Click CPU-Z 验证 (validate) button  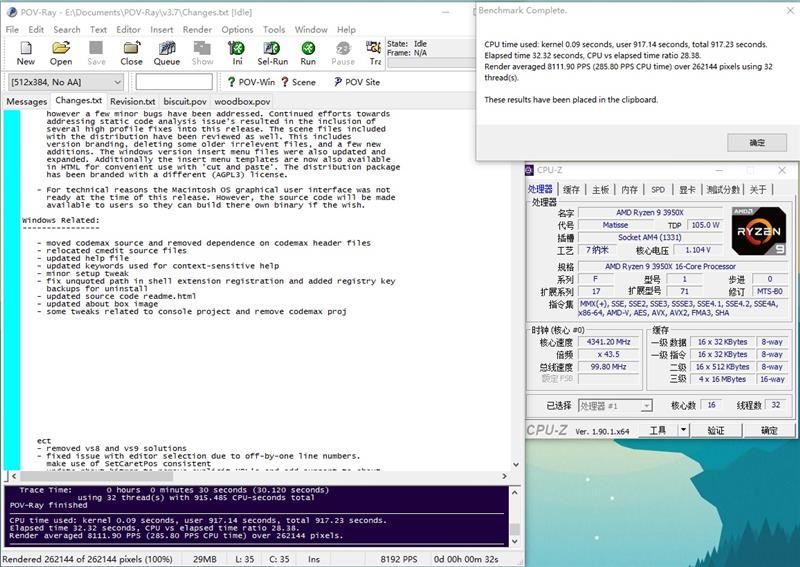(716, 430)
